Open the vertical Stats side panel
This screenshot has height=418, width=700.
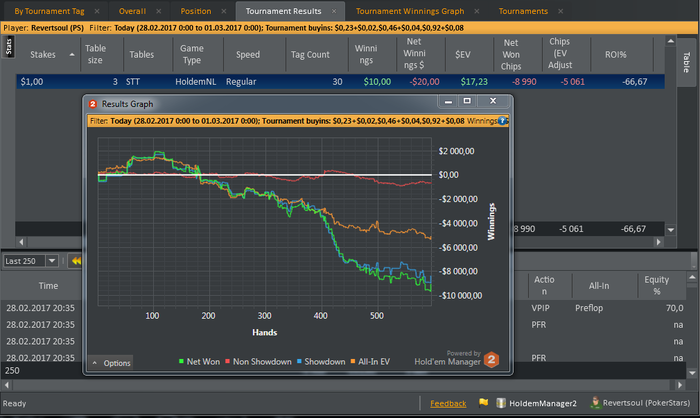[x=8, y=47]
